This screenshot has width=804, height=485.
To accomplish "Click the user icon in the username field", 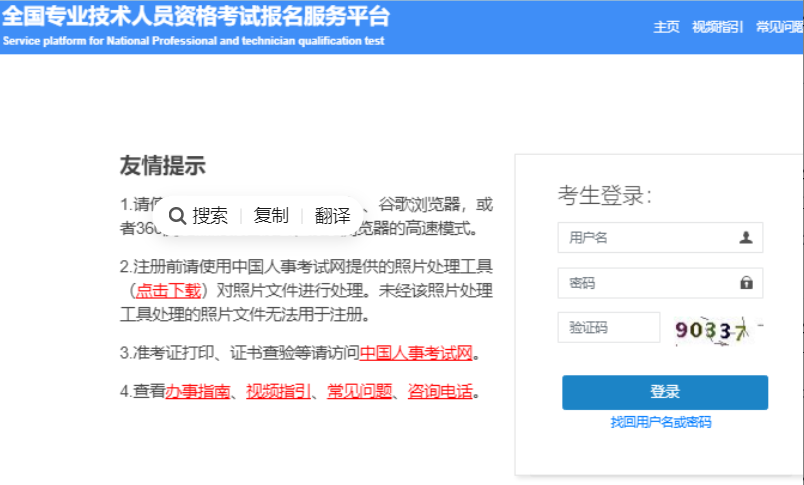I will [746, 237].
